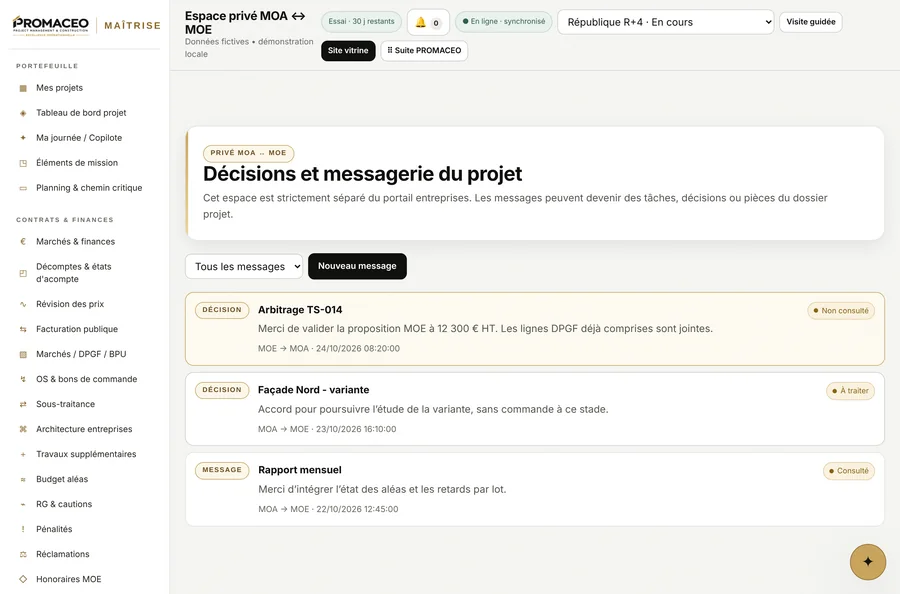Image resolution: width=900 pixels, height=594 pixels.
Task: Click the DÉCISION tag on Arbitrage TS-014
Action: (222, 310)
